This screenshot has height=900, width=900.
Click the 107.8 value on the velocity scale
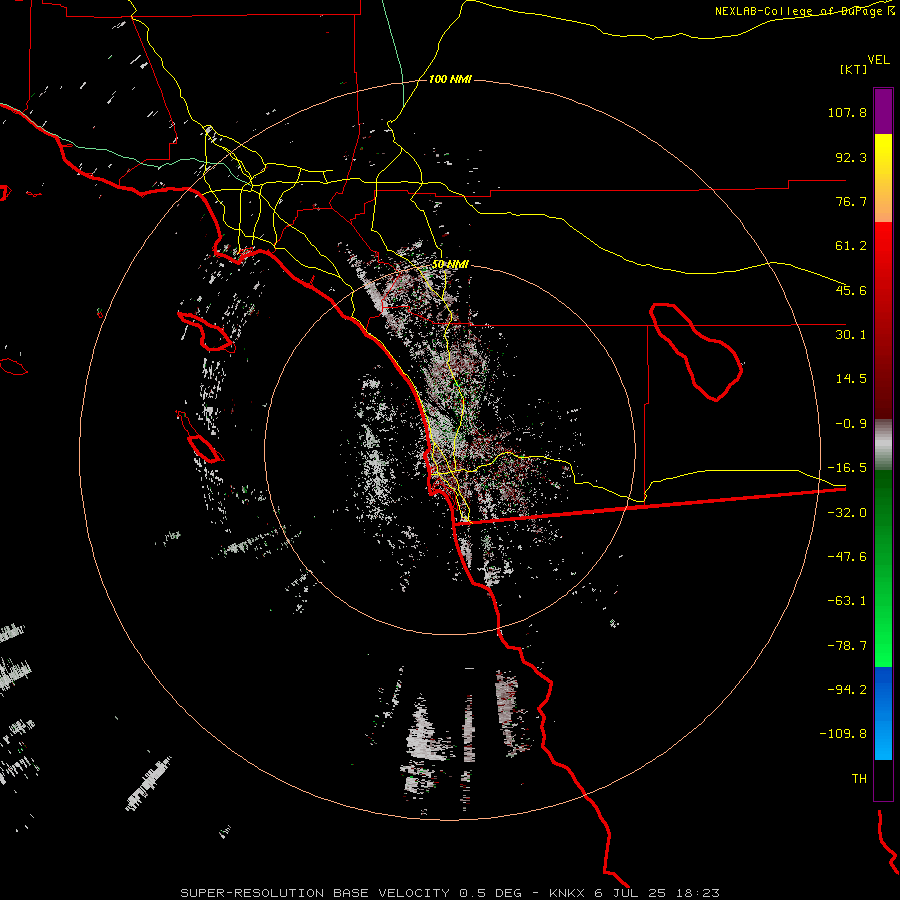point(847,112)
